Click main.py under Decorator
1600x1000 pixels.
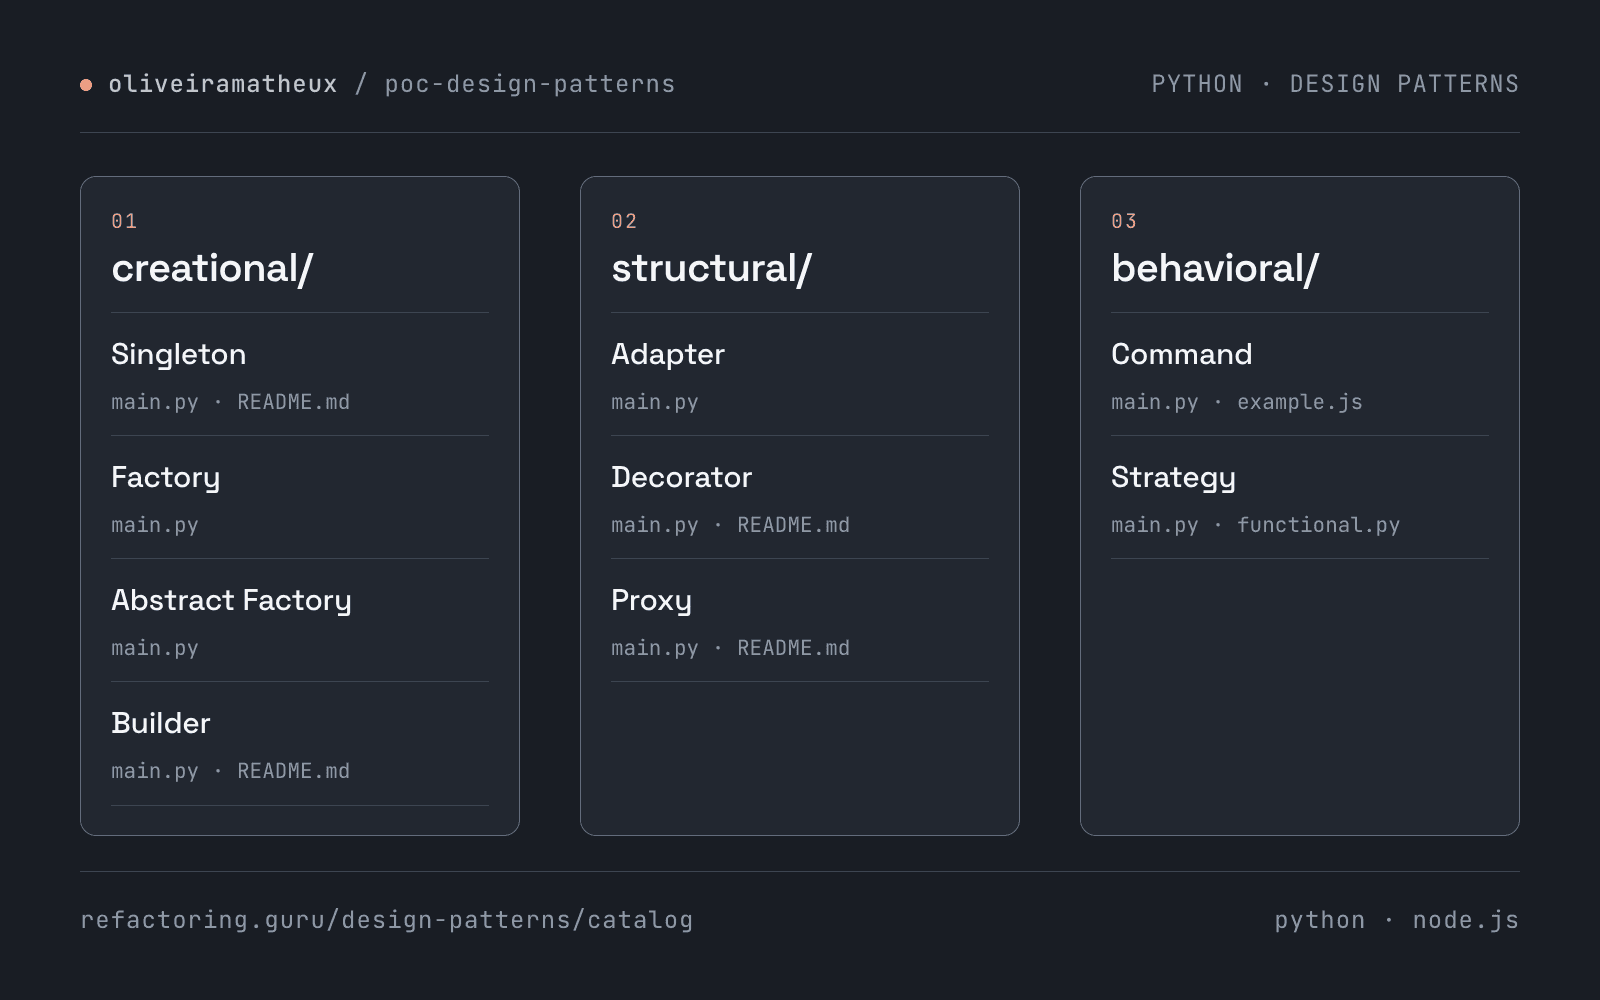tap(655, 525)
